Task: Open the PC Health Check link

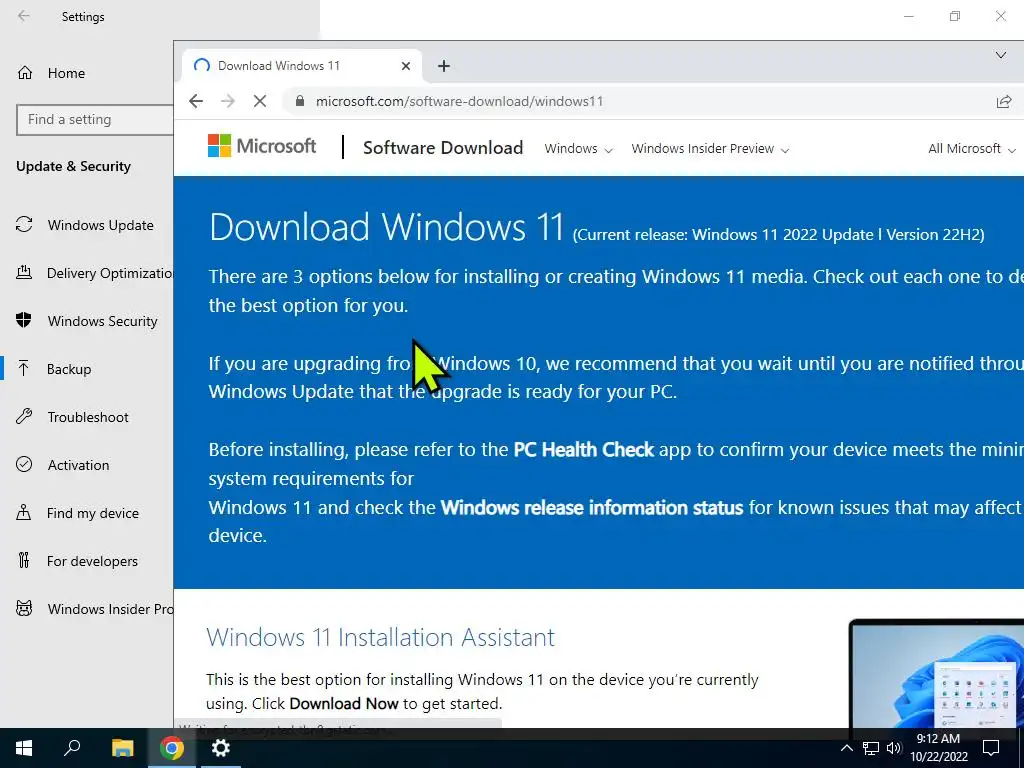Action: coord(584,450)
